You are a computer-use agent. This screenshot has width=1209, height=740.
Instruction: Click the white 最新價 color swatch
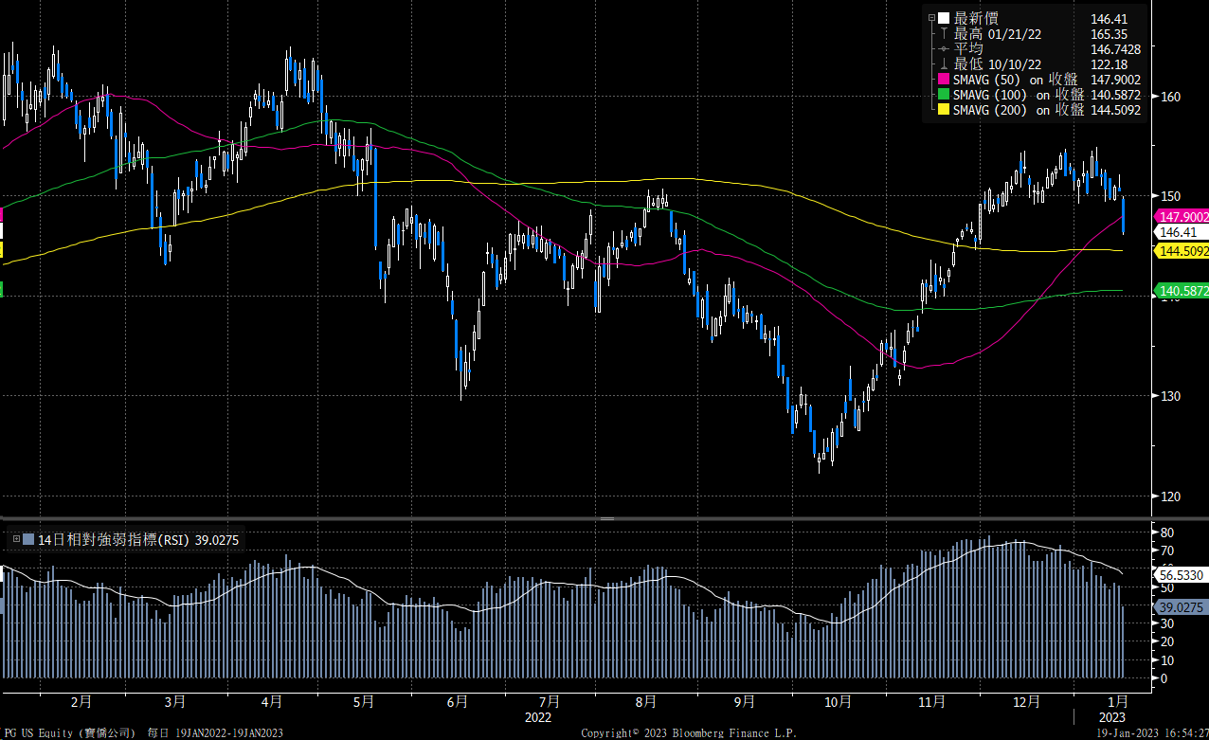click(943, 18)
